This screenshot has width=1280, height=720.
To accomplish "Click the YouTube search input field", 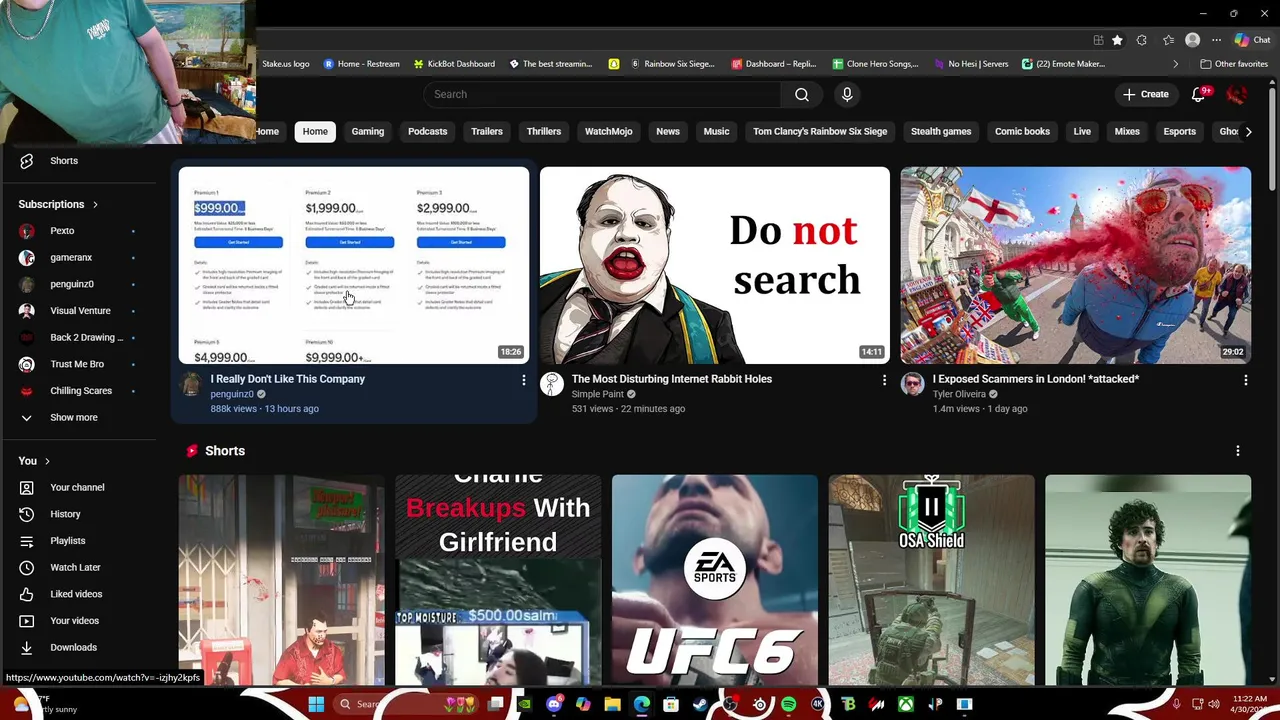I will point(602,94).
